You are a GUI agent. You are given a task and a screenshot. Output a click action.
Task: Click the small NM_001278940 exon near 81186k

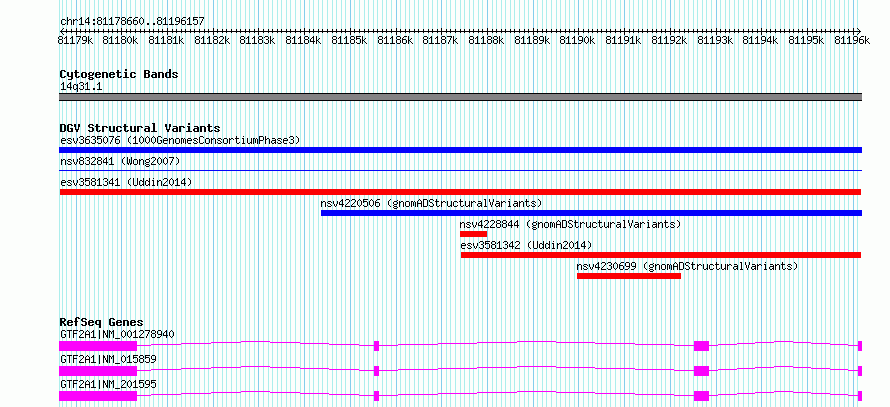tap(376, 346)
